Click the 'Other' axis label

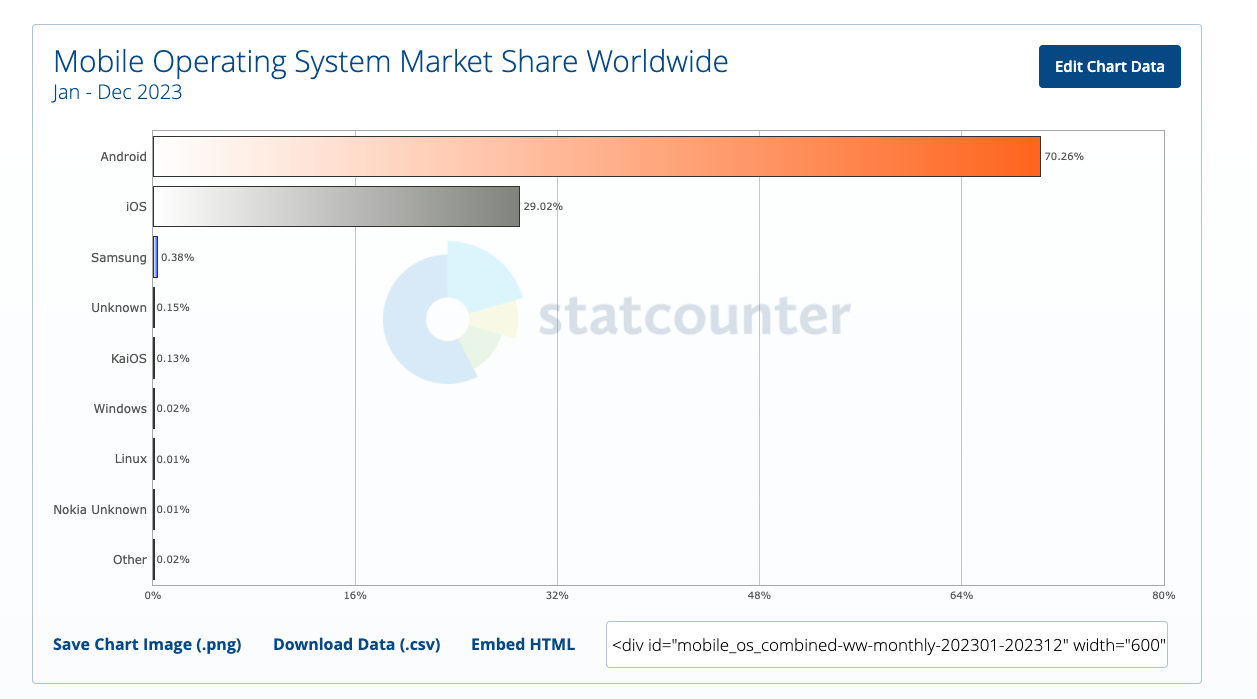point(130,560)
